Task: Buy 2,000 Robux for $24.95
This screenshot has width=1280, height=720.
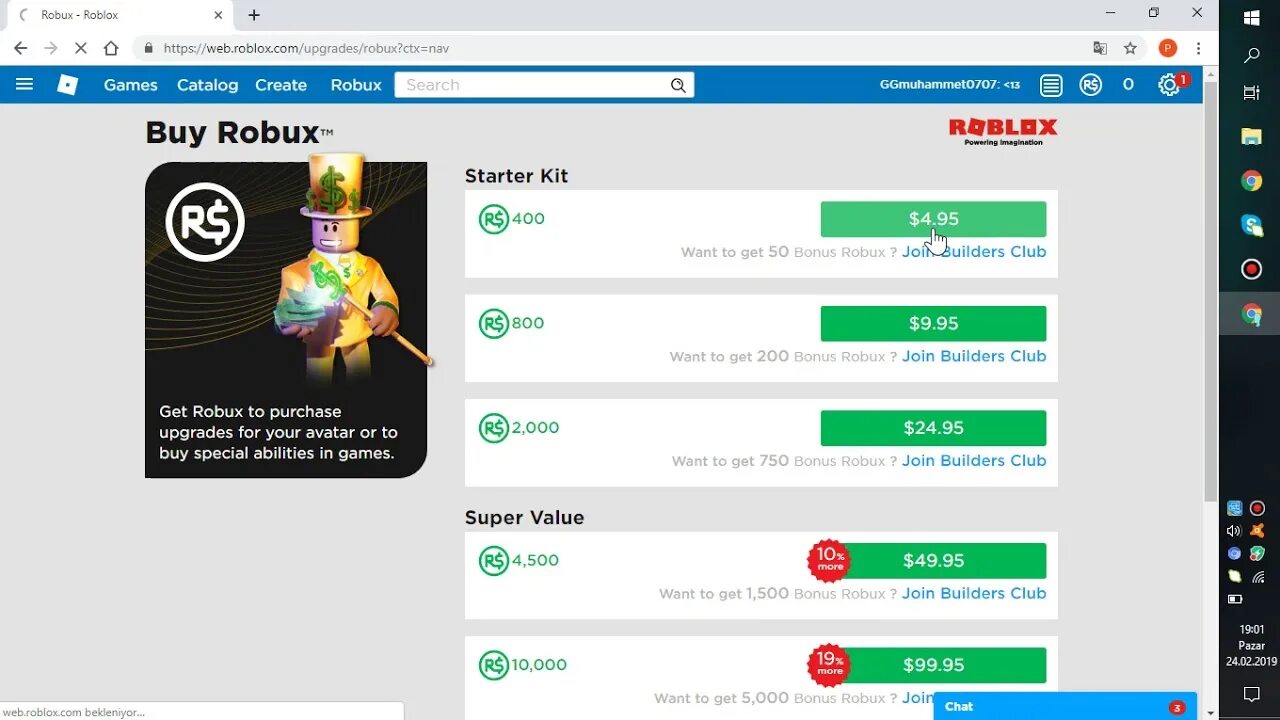Action: pyautogui.click(x=933, y=428)
